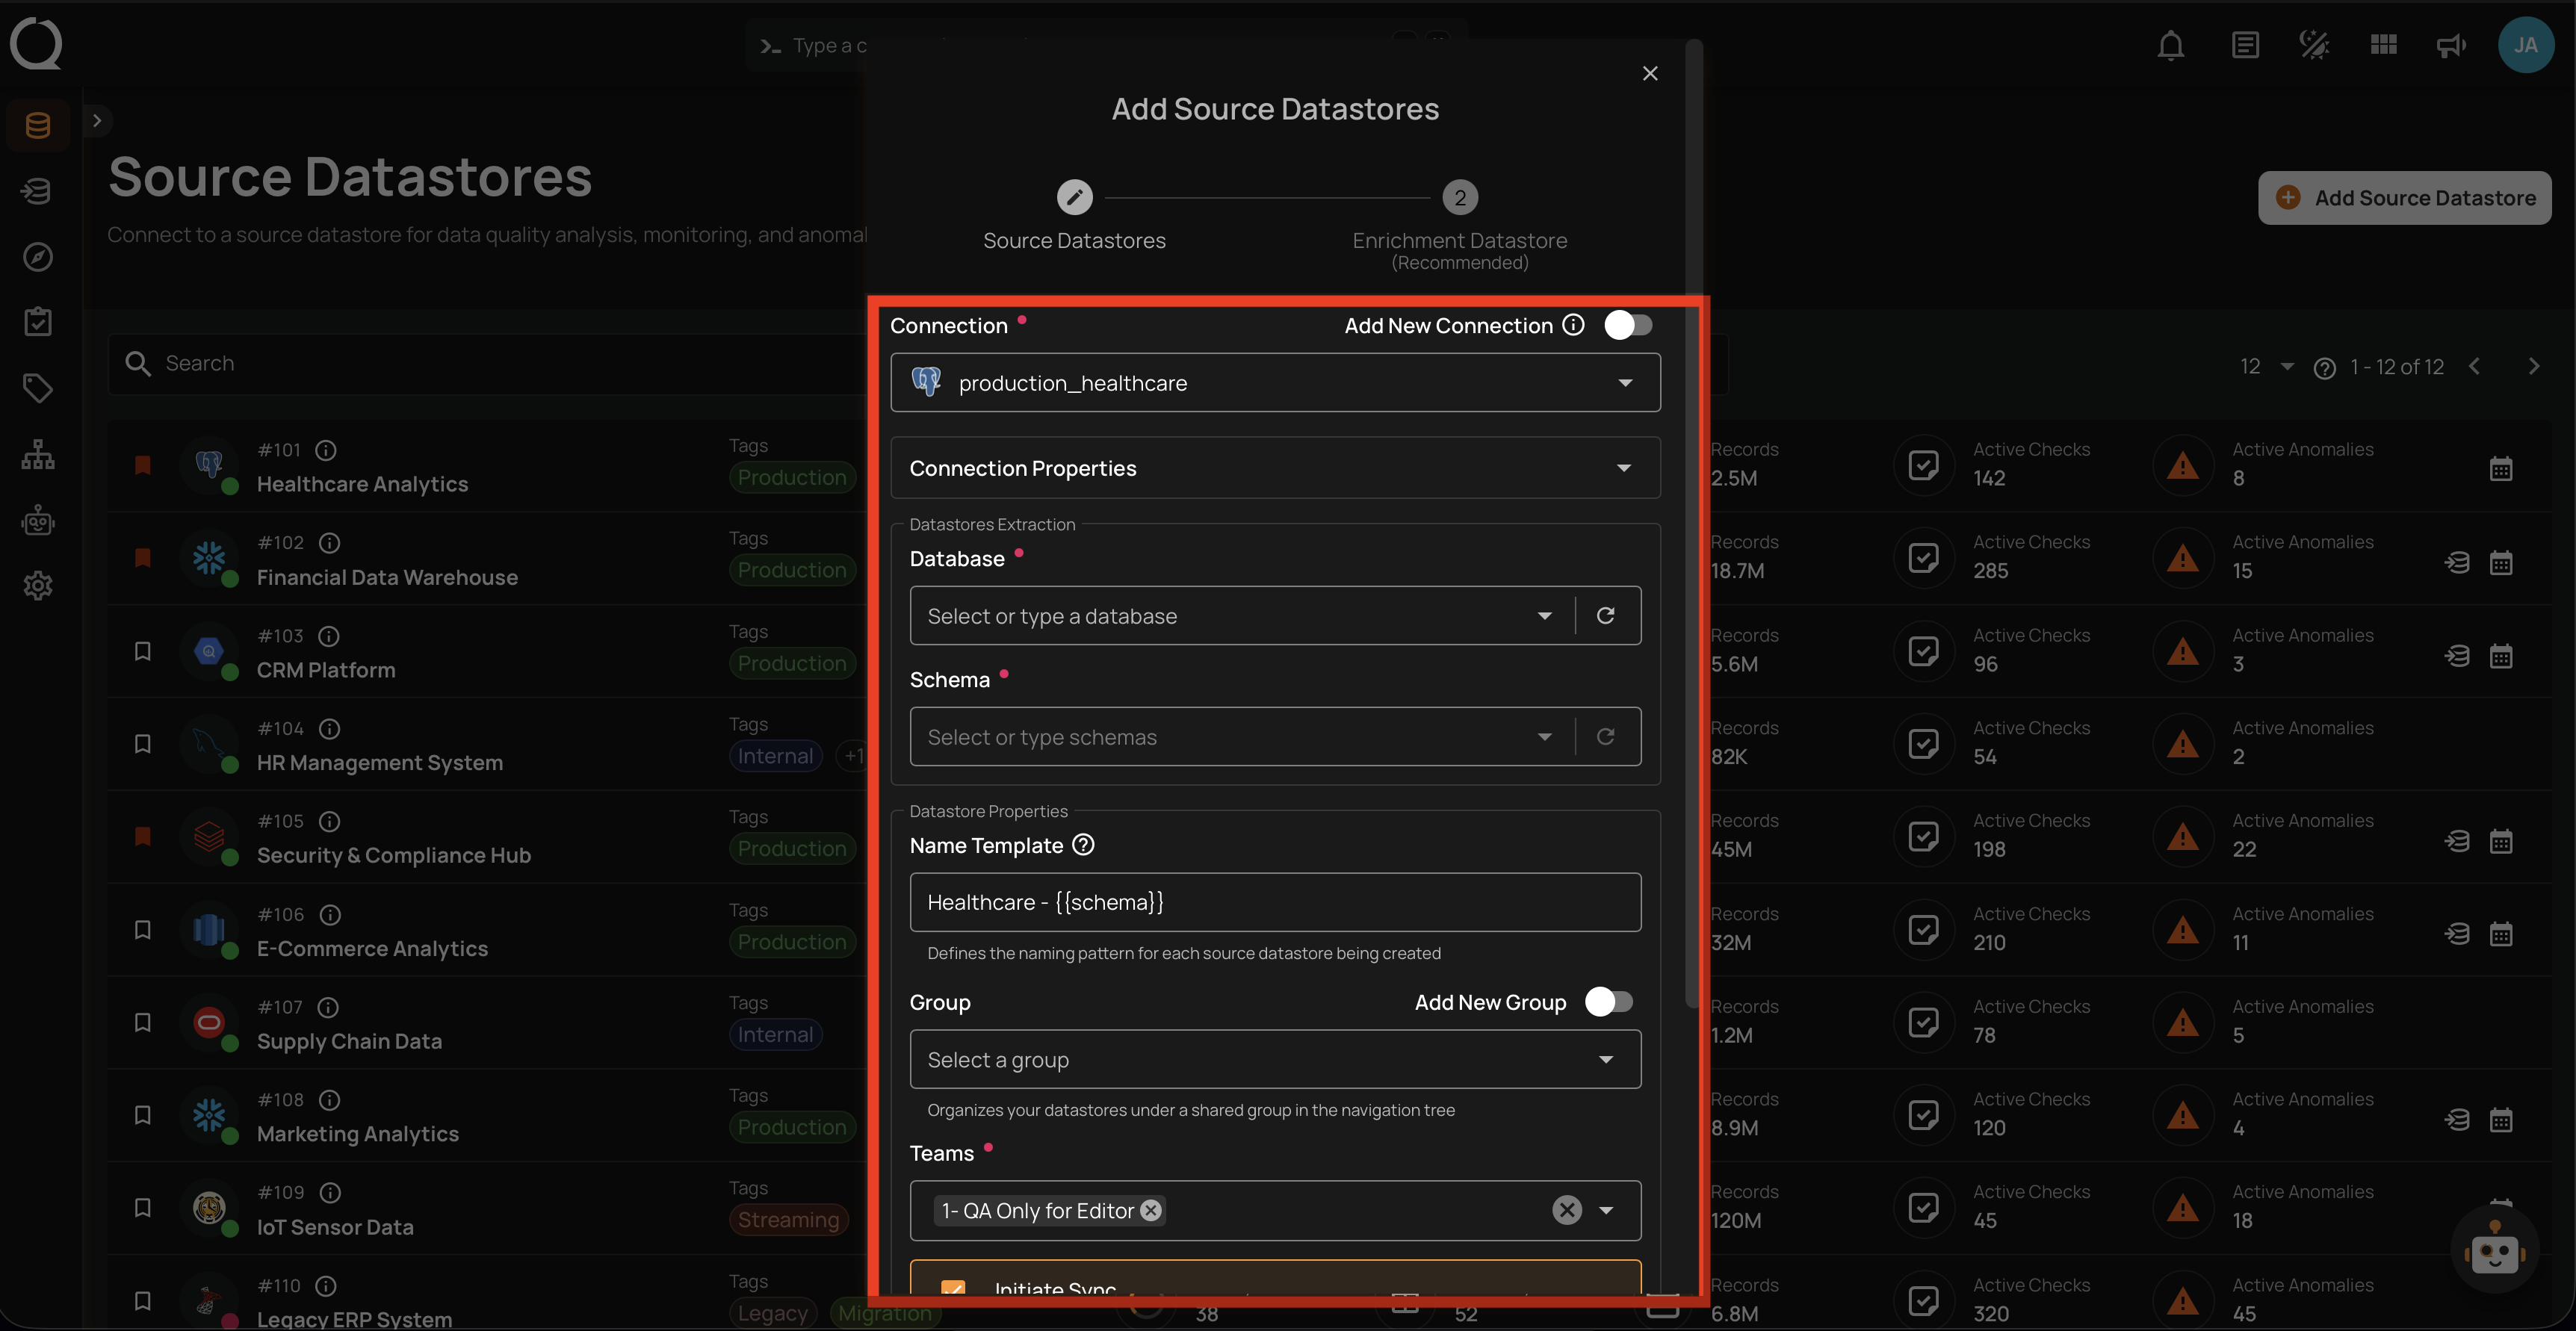Expand the Connection Properties section

pyautogui.click(x=1275, y=468)
